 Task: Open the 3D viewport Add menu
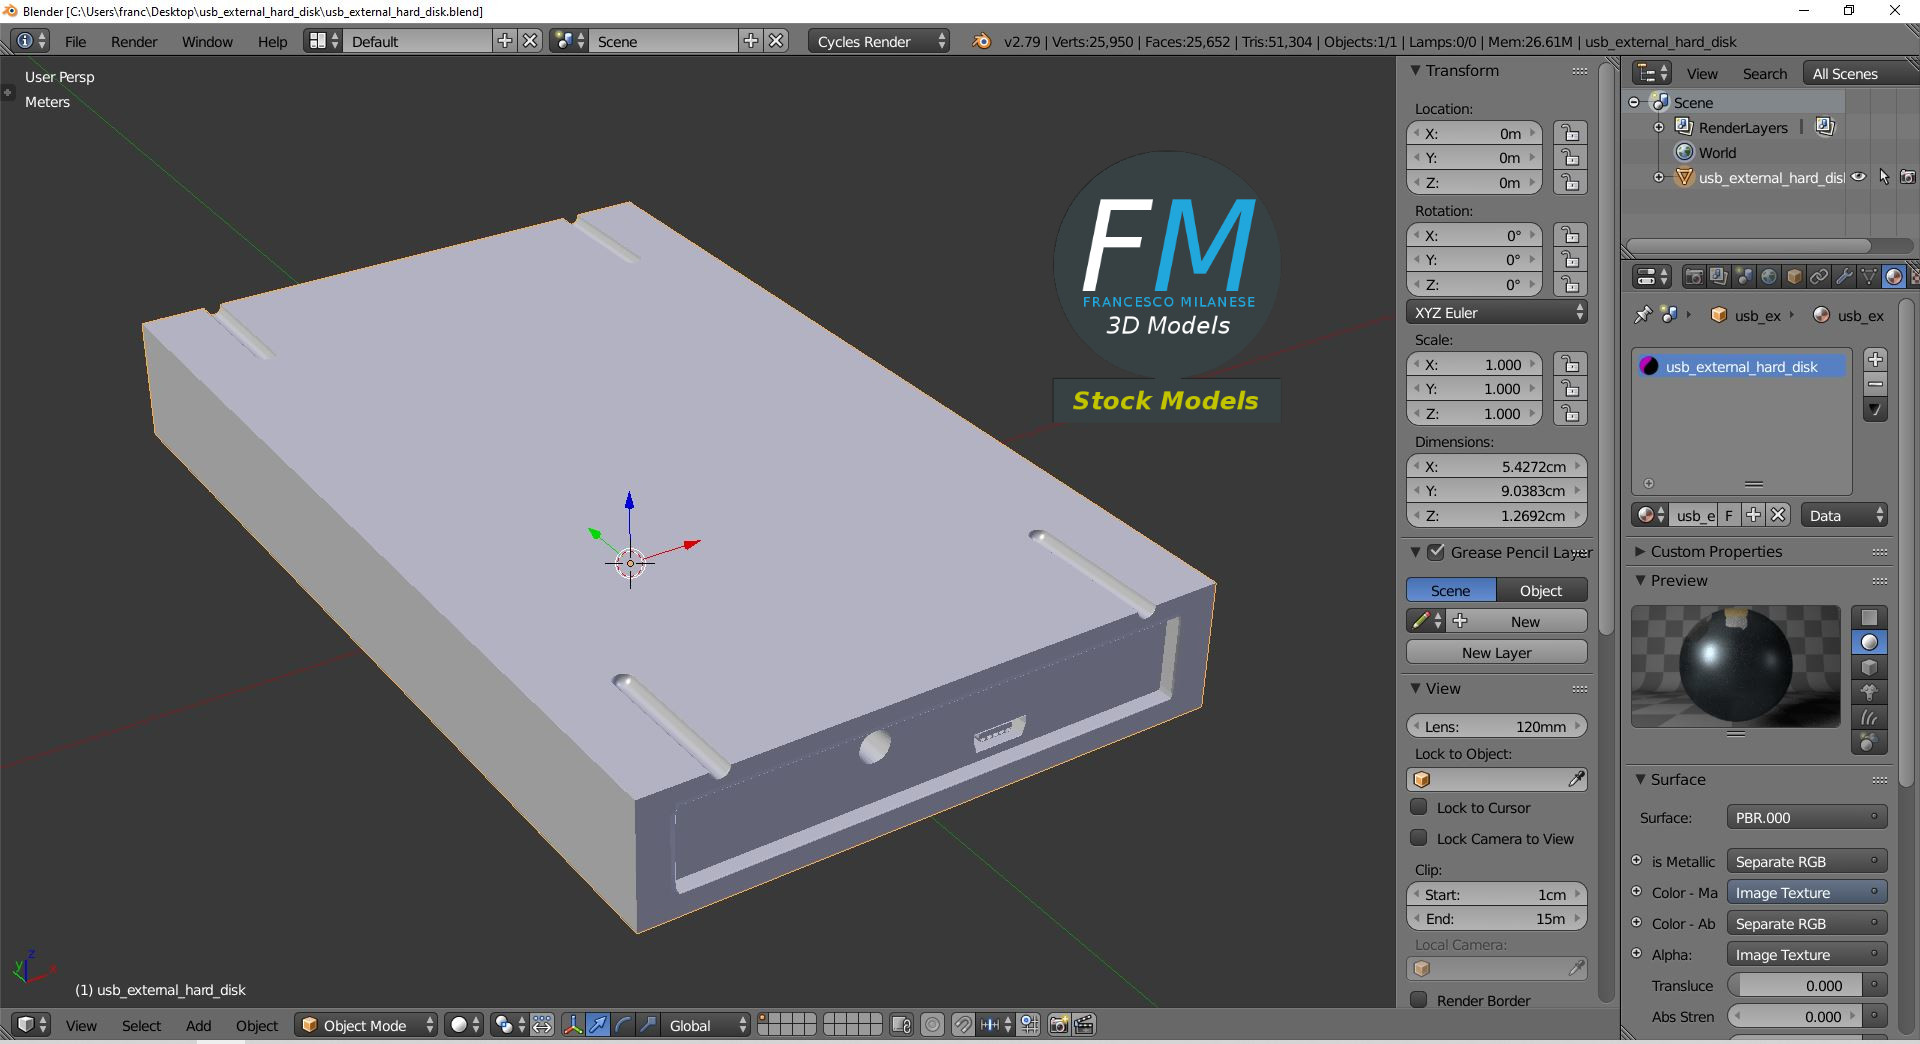tap(198, 1026)
